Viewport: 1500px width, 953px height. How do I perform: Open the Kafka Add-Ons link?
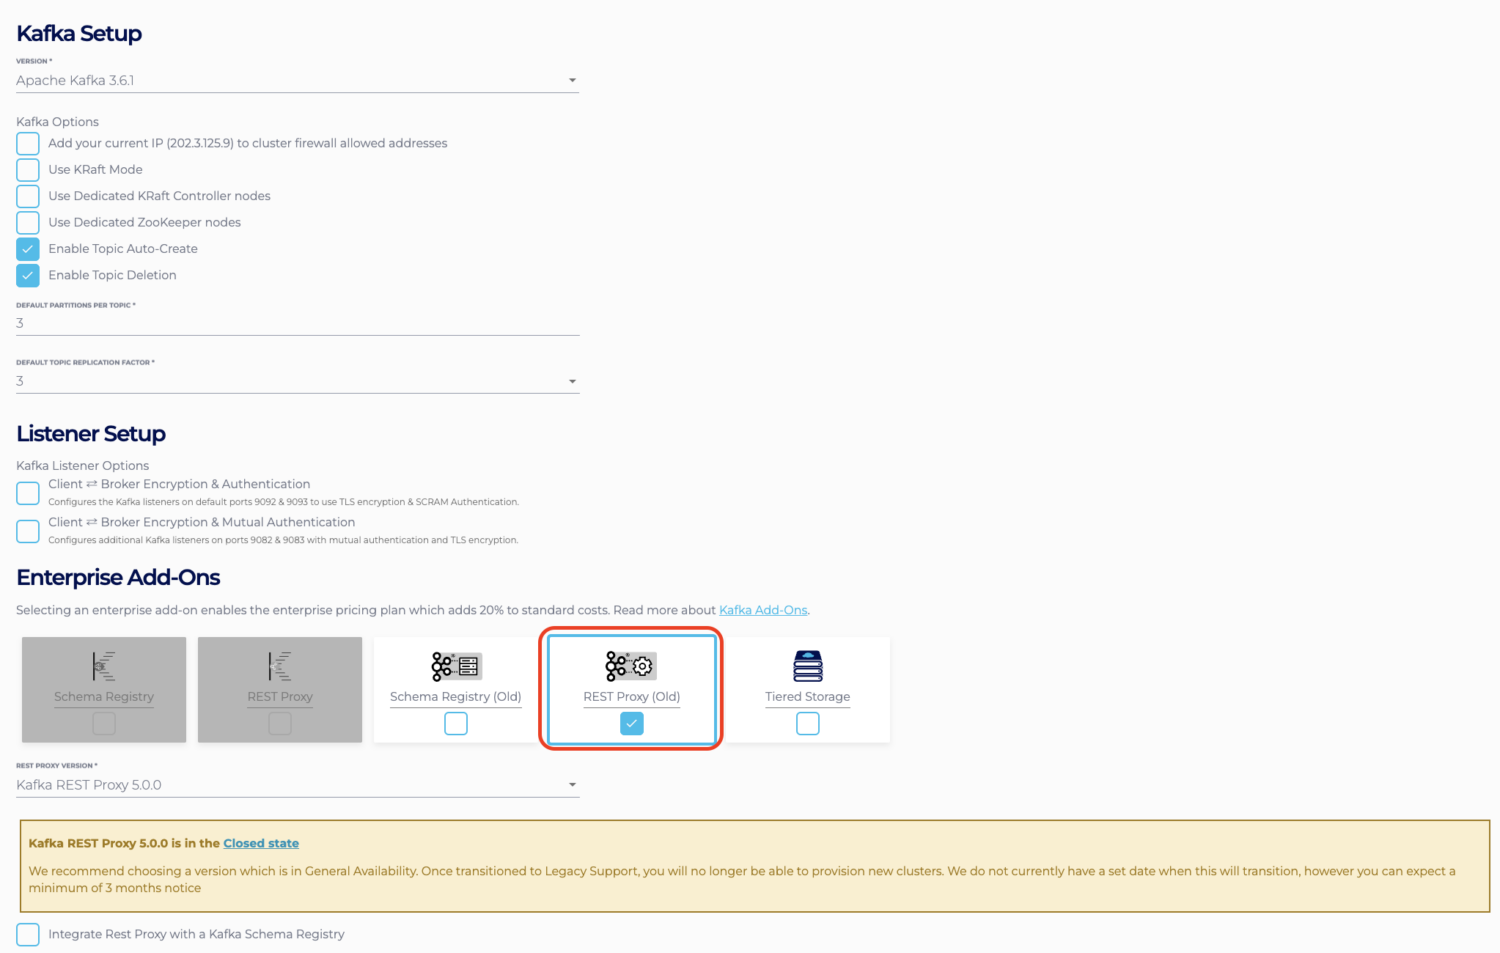[762, 609]
